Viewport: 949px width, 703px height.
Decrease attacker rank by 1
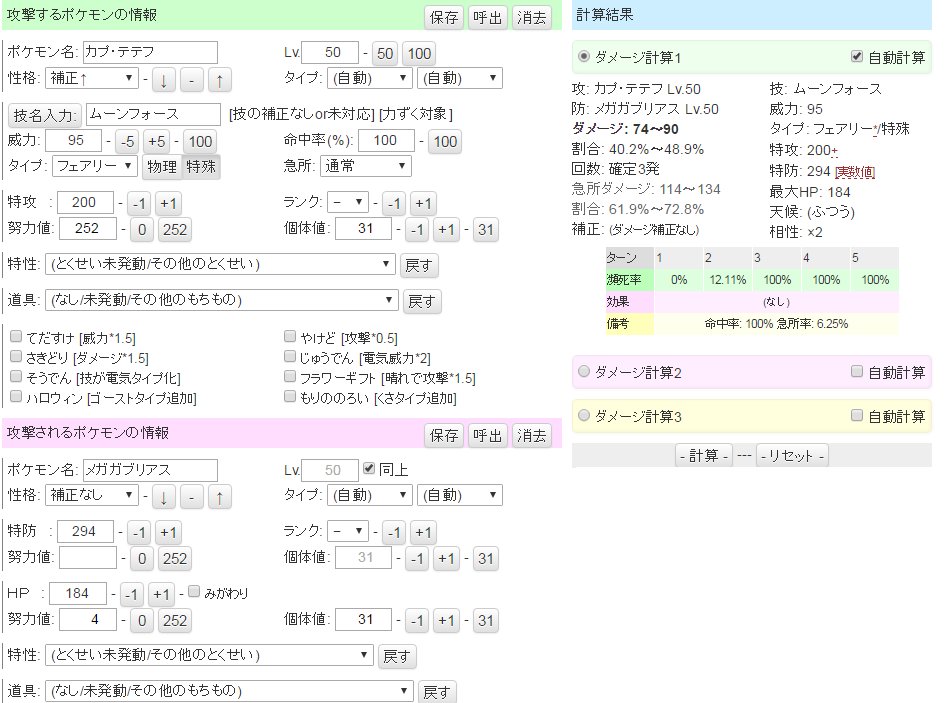394,204
